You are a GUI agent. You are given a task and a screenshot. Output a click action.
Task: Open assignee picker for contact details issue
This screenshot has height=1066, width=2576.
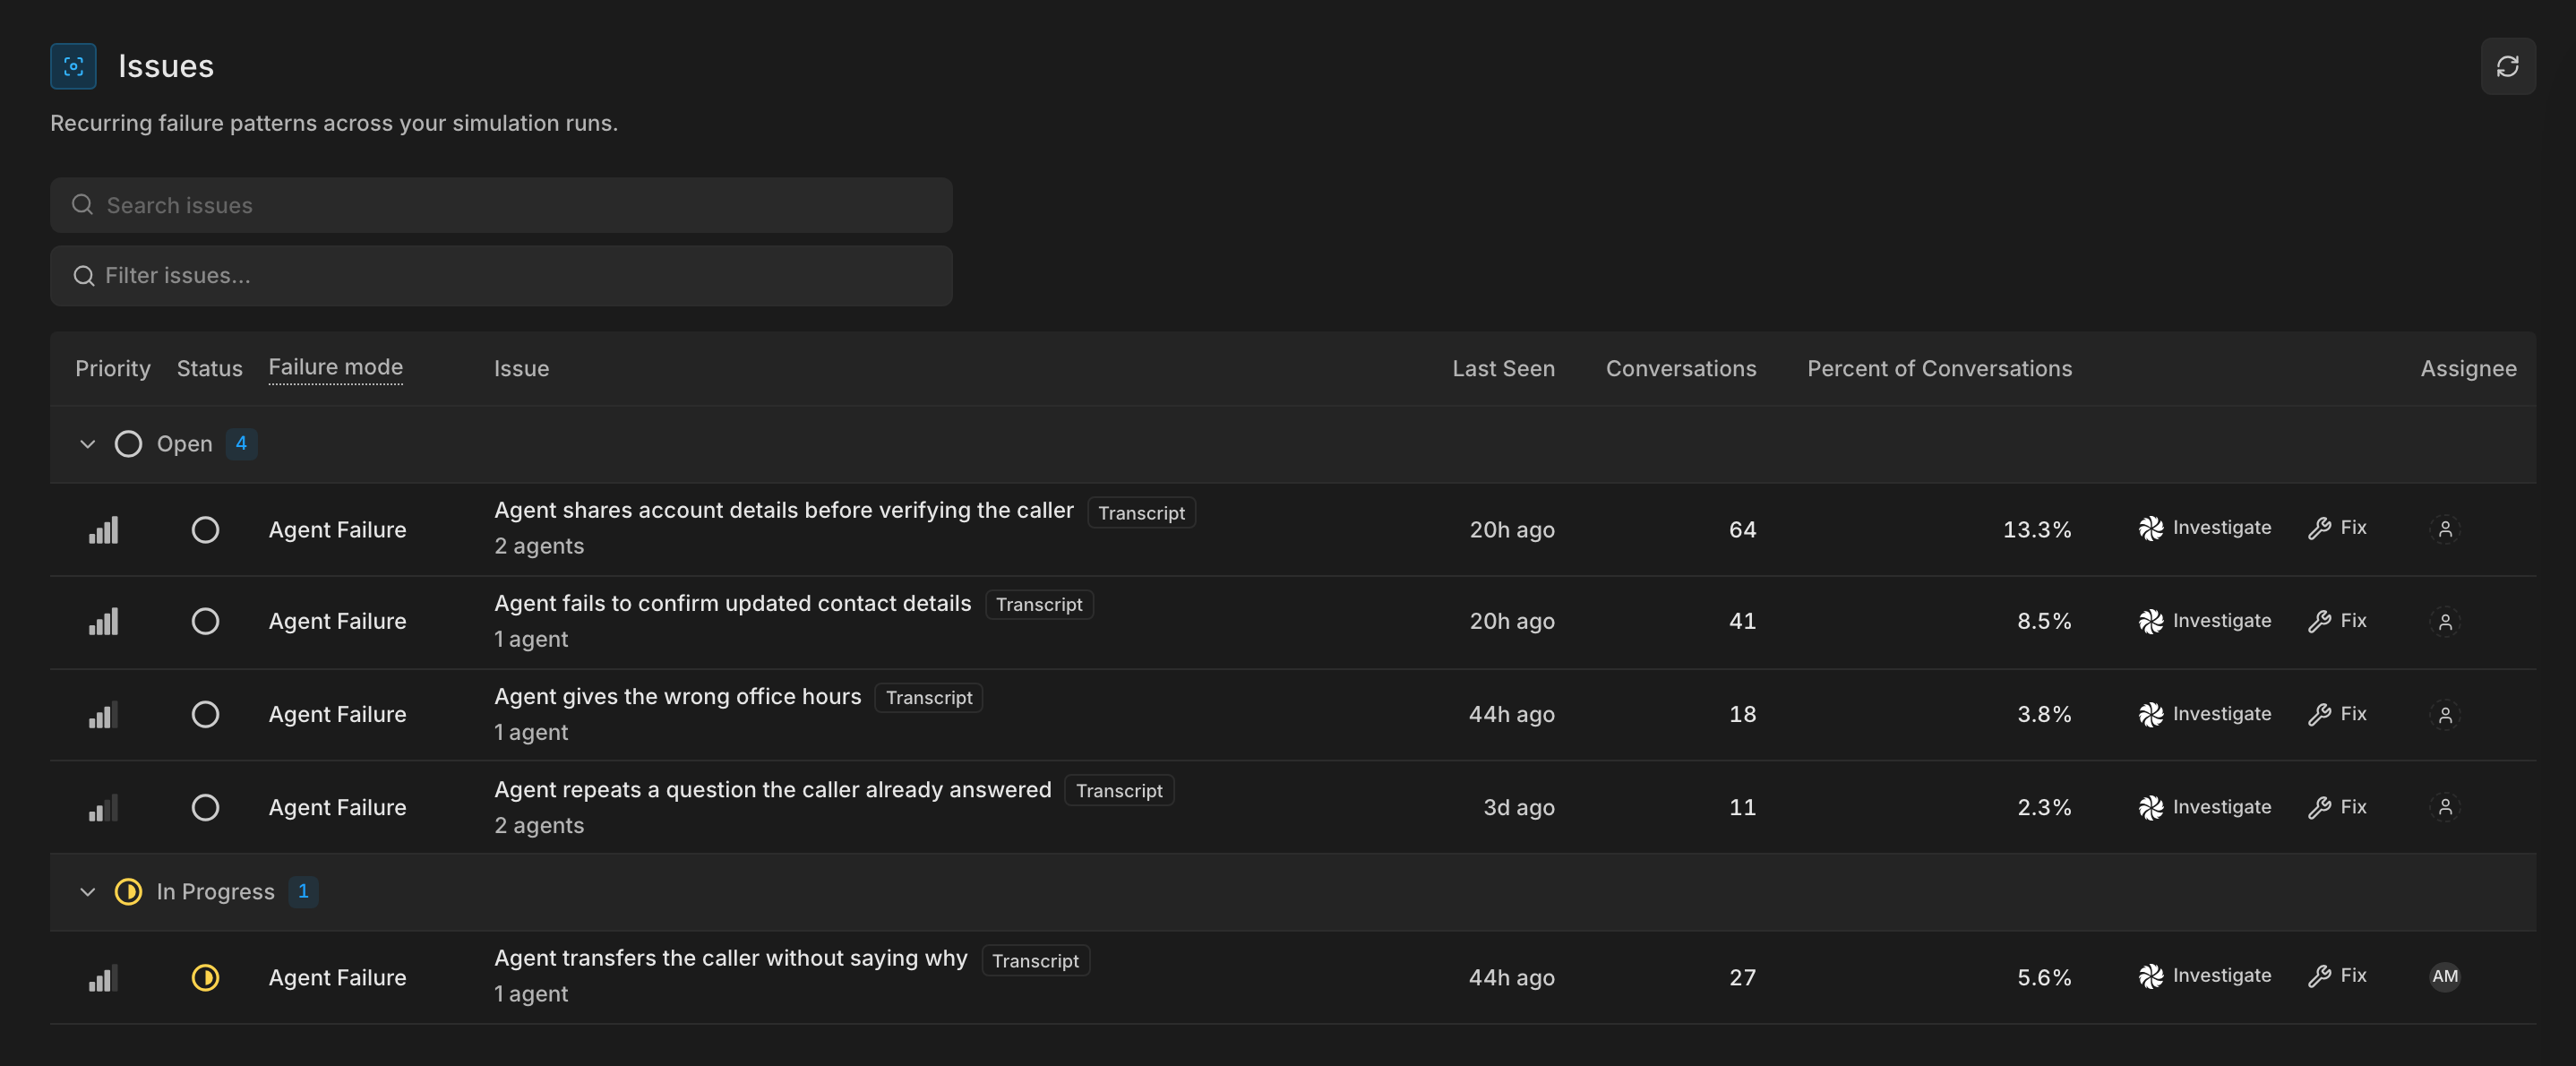2444,621
